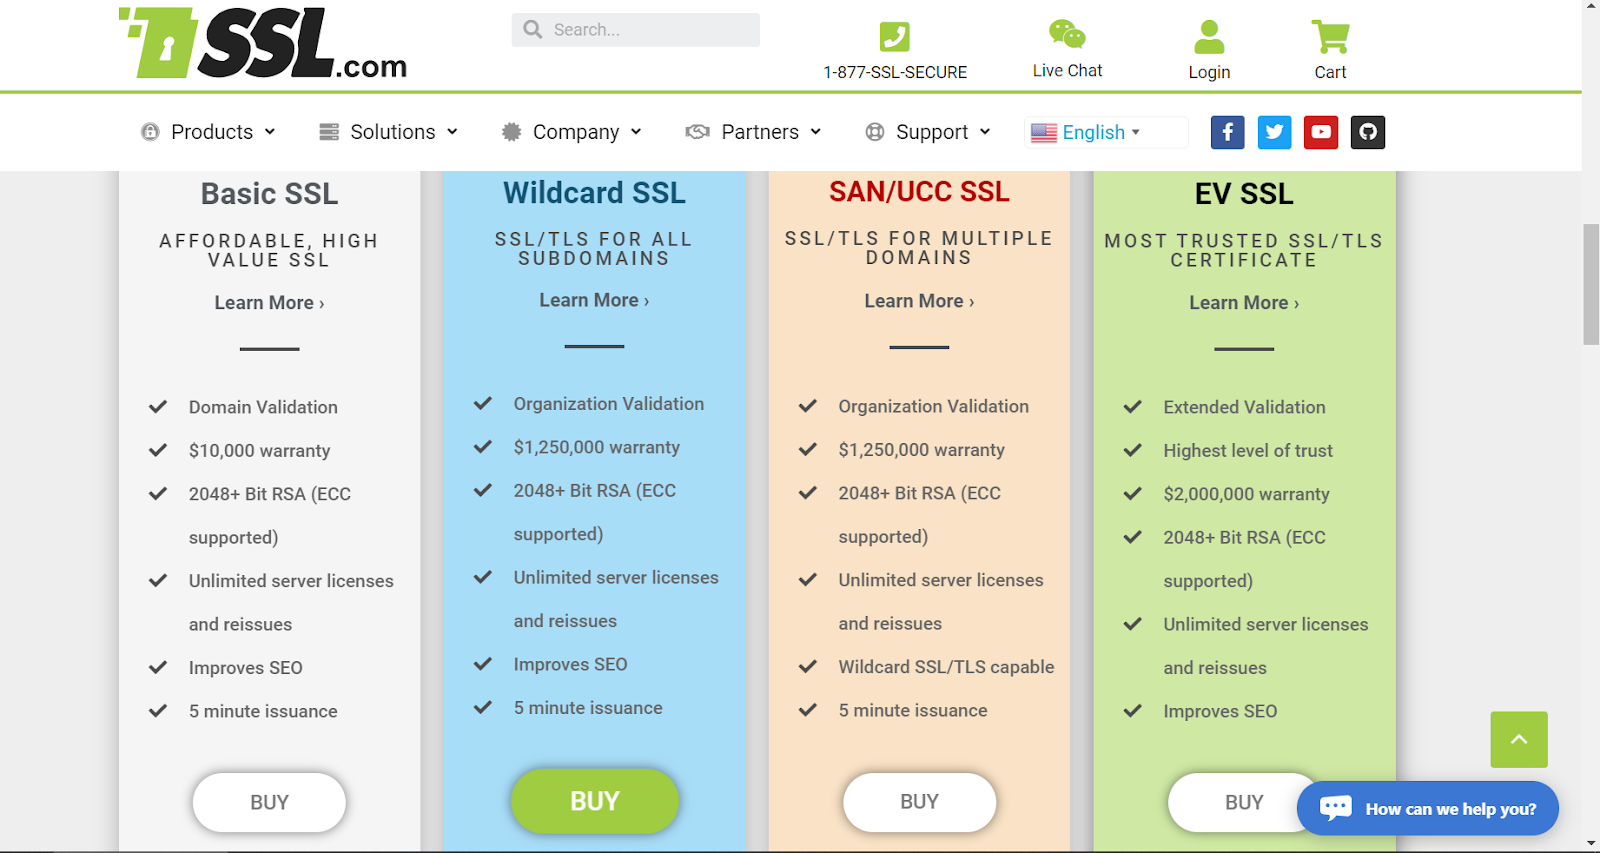The height and width of the screenshot is (853, 1600).
Task: Buy the Basic SSL certificate
Action: [269, 802]
